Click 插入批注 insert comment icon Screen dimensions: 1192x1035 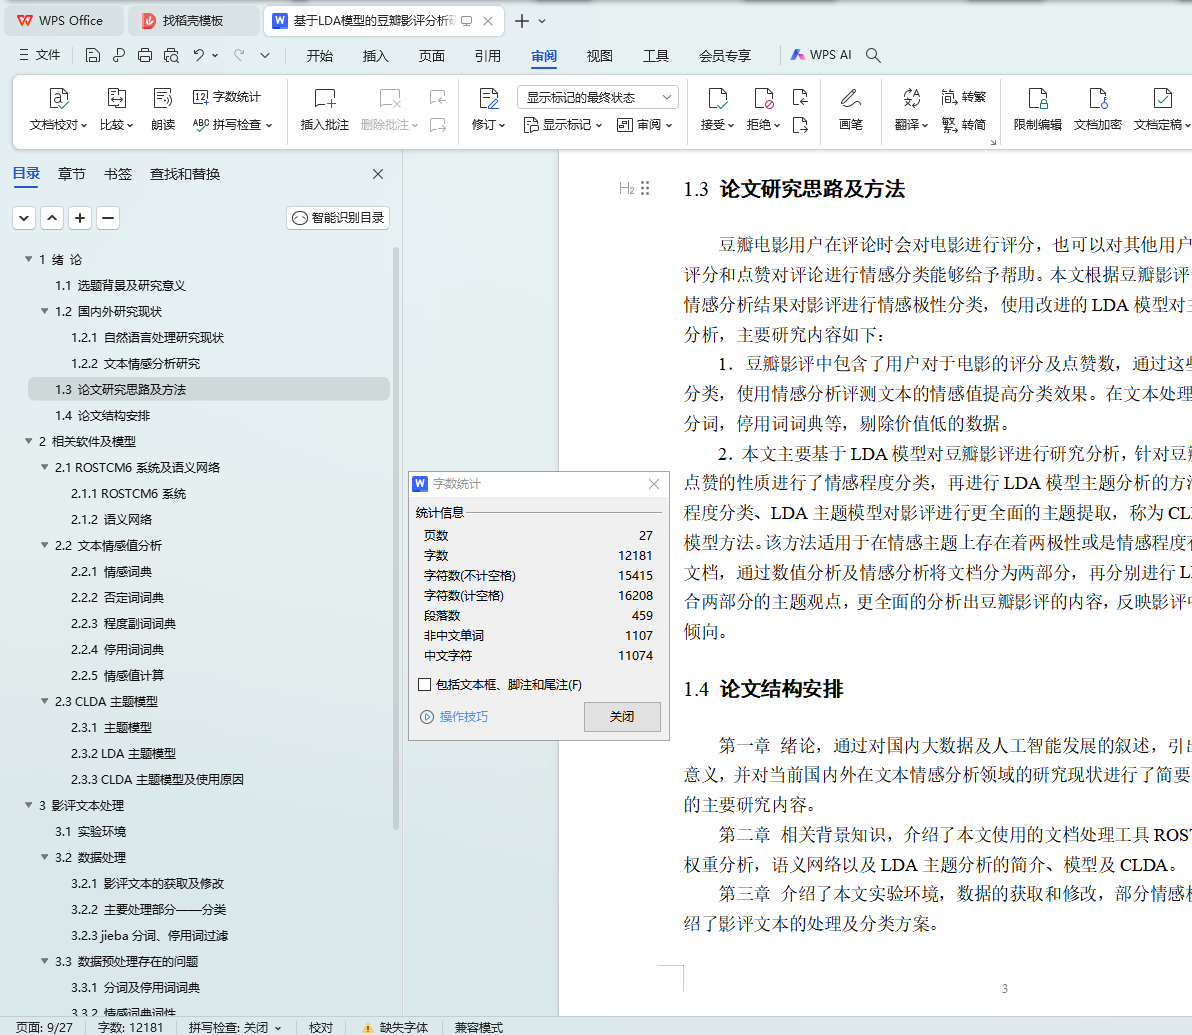325,98
